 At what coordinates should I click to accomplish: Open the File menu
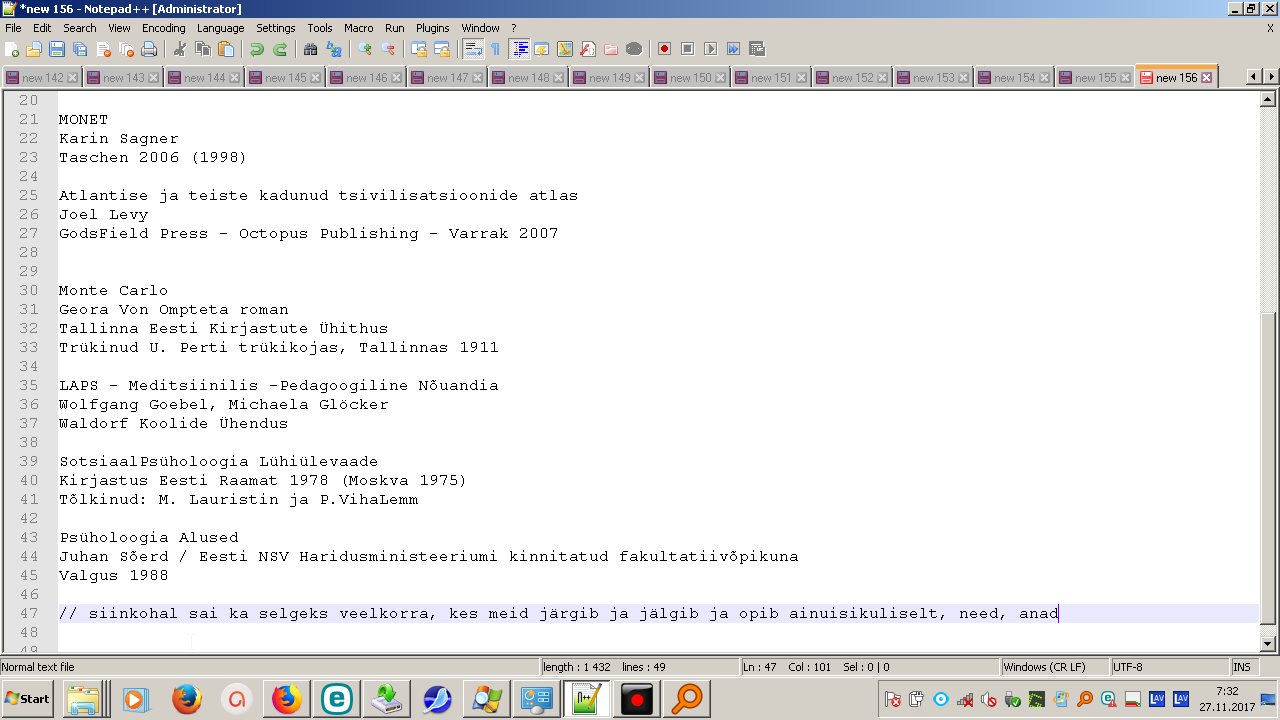click(13, 28)
